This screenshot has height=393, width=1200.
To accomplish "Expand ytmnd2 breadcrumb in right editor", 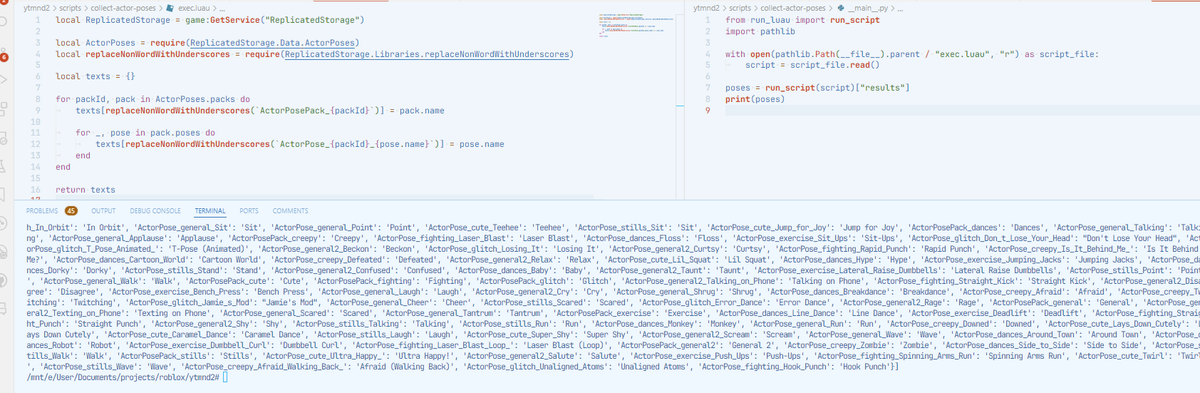I will pos(707,8).
